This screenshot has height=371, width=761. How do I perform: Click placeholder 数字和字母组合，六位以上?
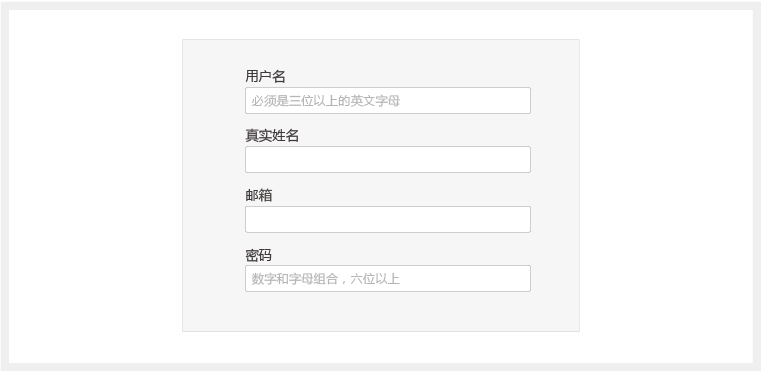[x=326, y=279]
